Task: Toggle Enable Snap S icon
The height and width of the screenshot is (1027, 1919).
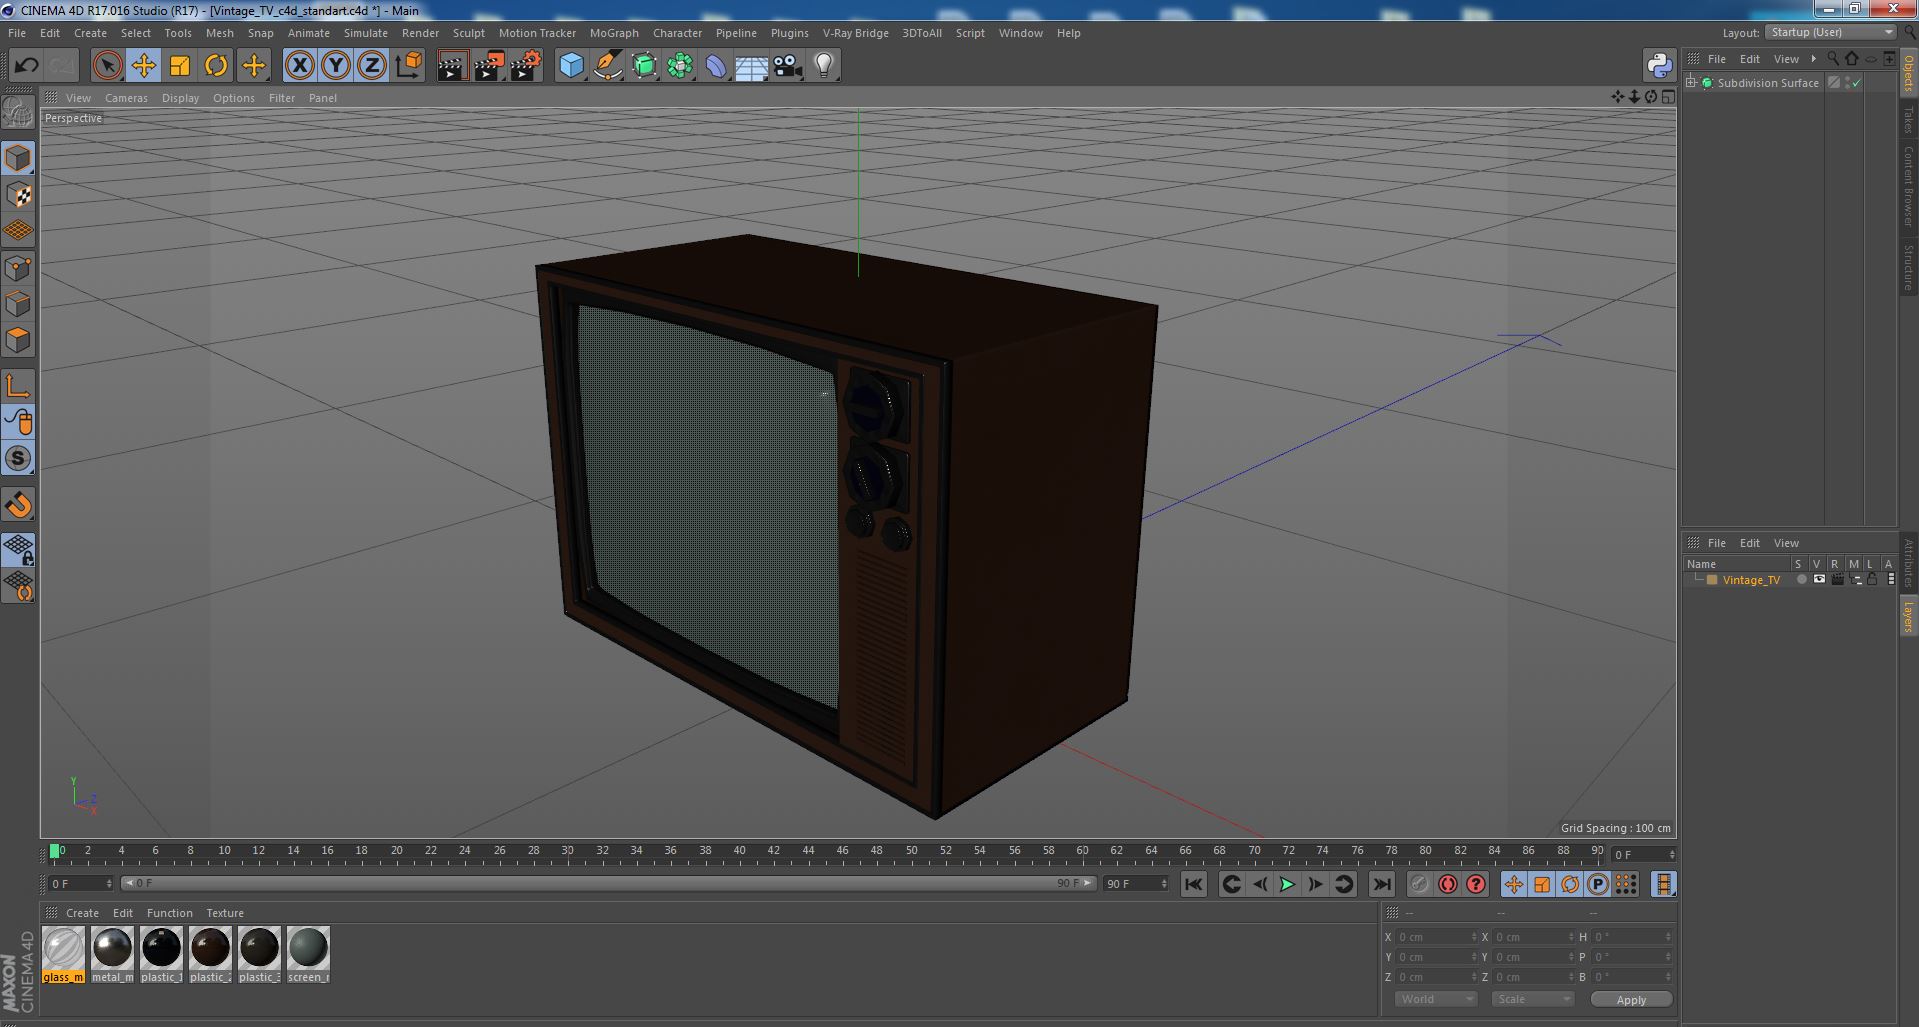Action: (18, 459)
